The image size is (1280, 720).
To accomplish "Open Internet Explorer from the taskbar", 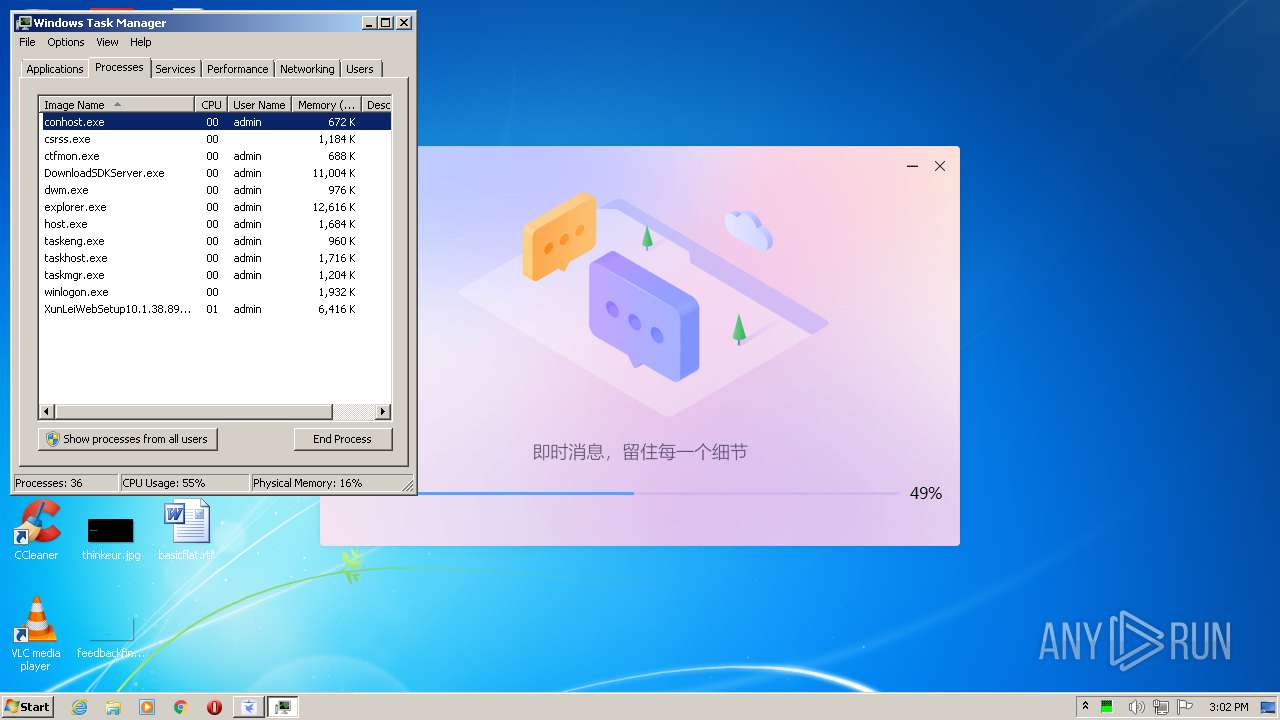I will tap(80, 707).
